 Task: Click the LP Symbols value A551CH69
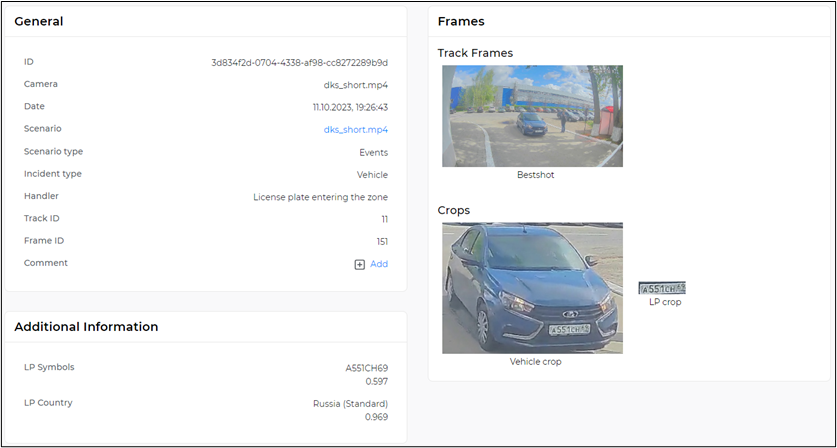(x=367, y=368)
